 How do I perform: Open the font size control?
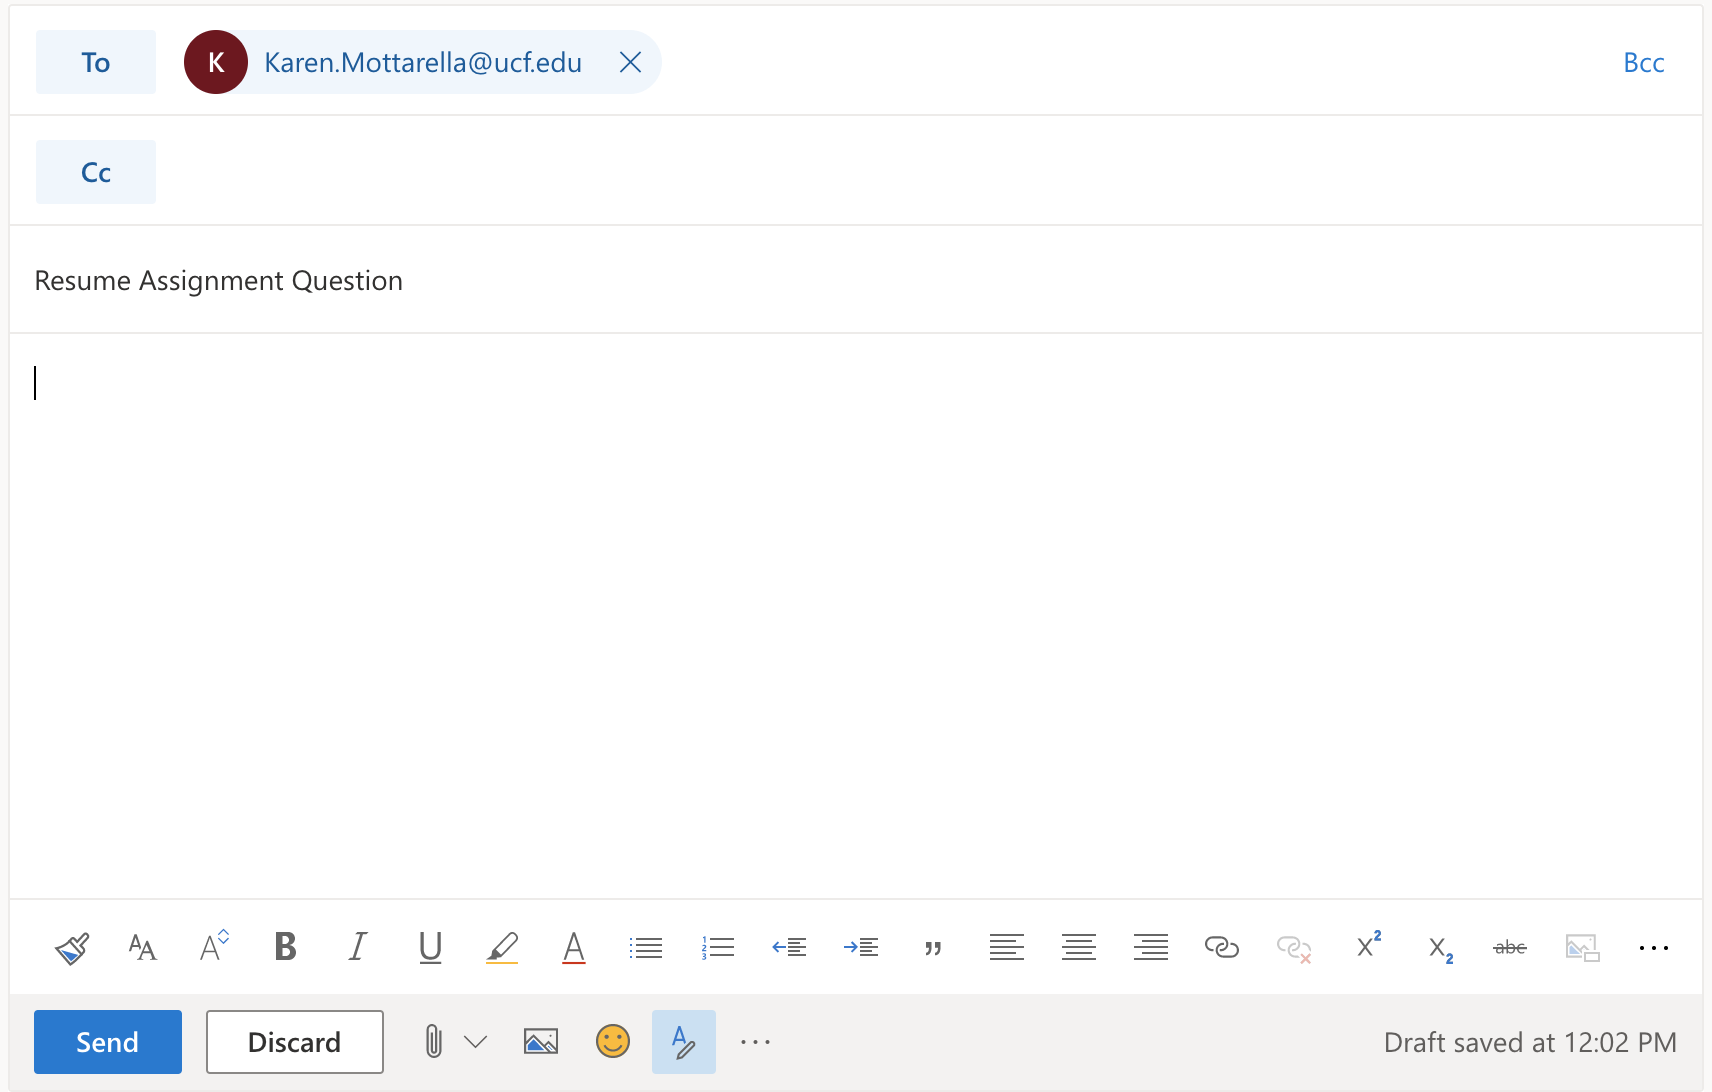pos(214,946)
